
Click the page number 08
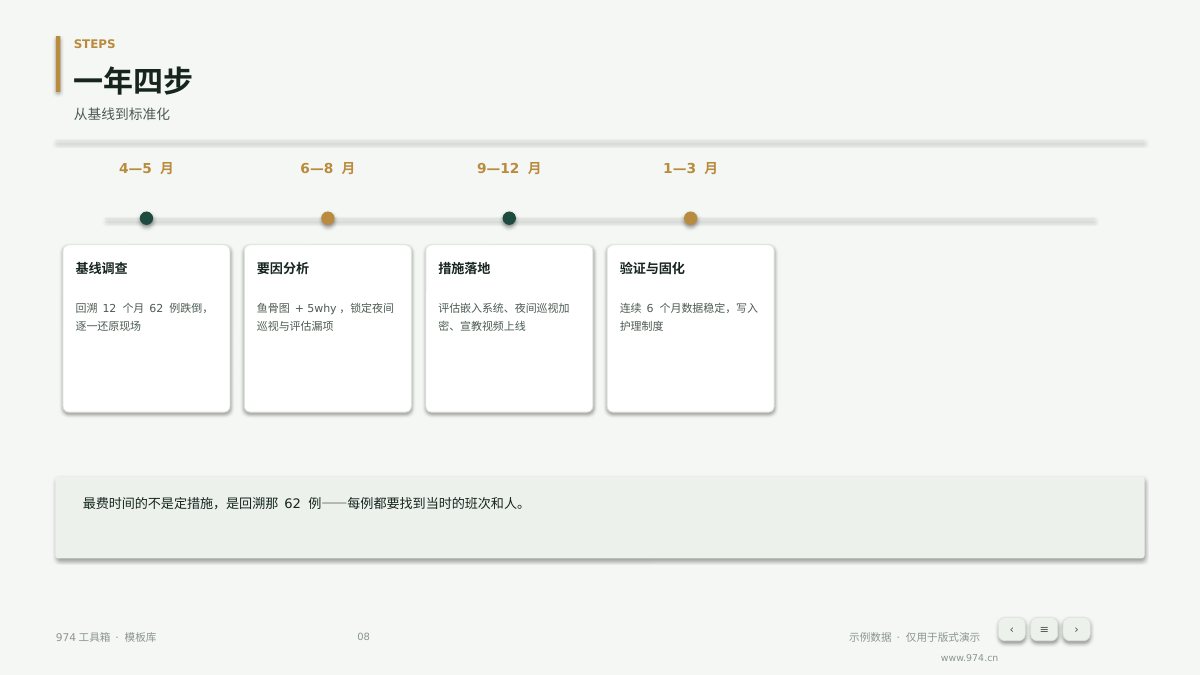click(x=363, y=637)
